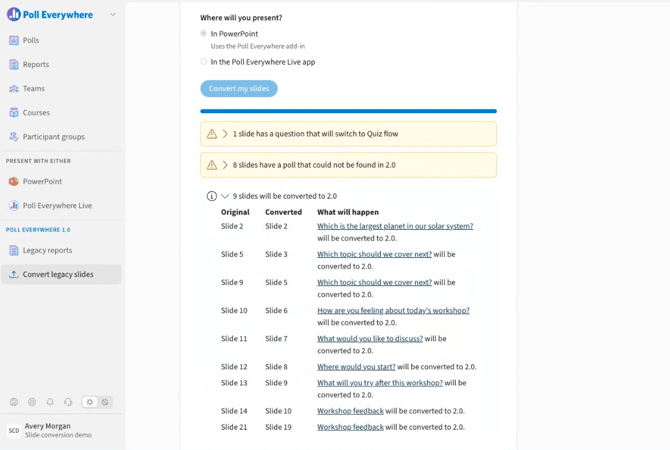Open What will you try after workshop link
The width and height of the screenshot is (670, 450).
(380, 383)
